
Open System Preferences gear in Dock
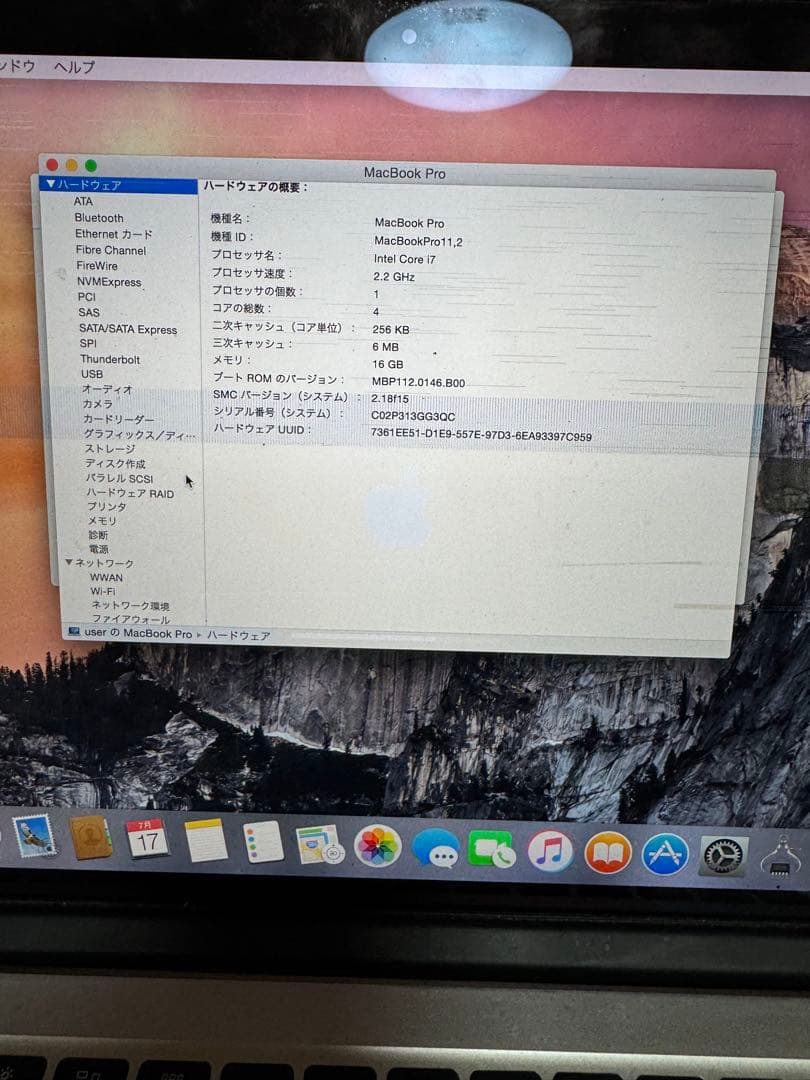(x=723, y=856)
